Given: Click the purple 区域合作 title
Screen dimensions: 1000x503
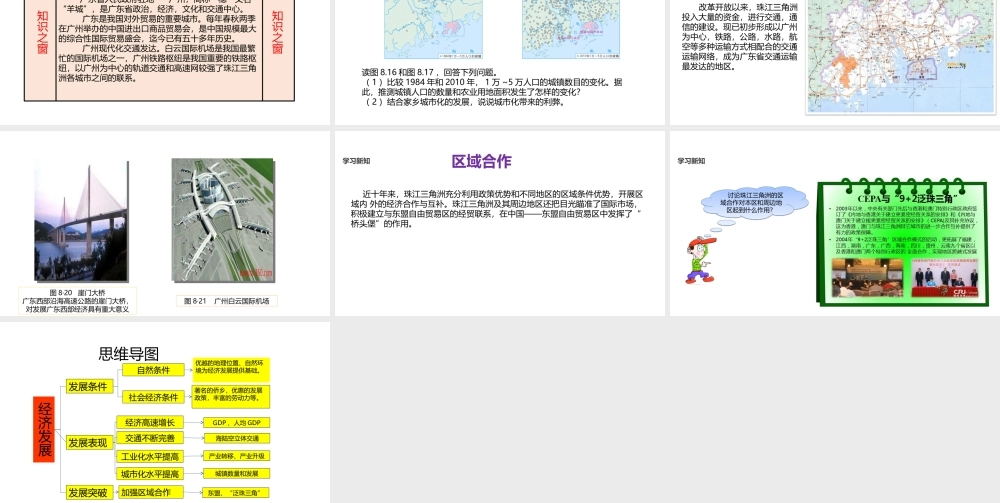Looking at the screenshot, I should click(482, 161).
